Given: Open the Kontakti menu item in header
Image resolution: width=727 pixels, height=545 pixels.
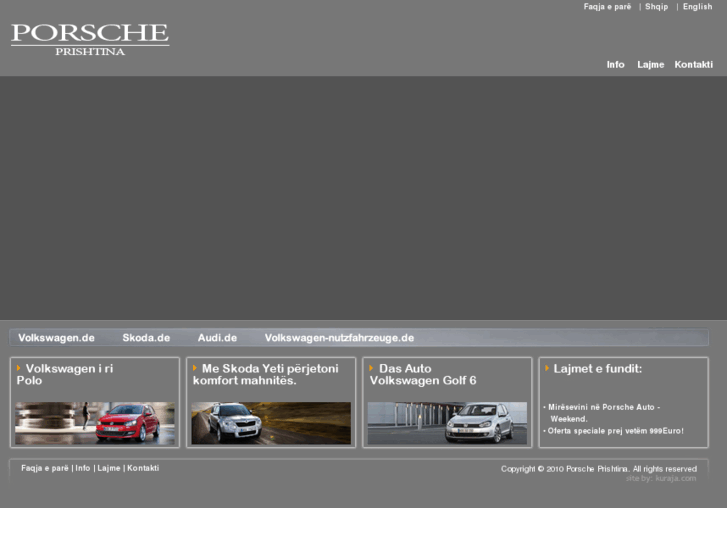Looking at the screenshot, I should (694, 64).
